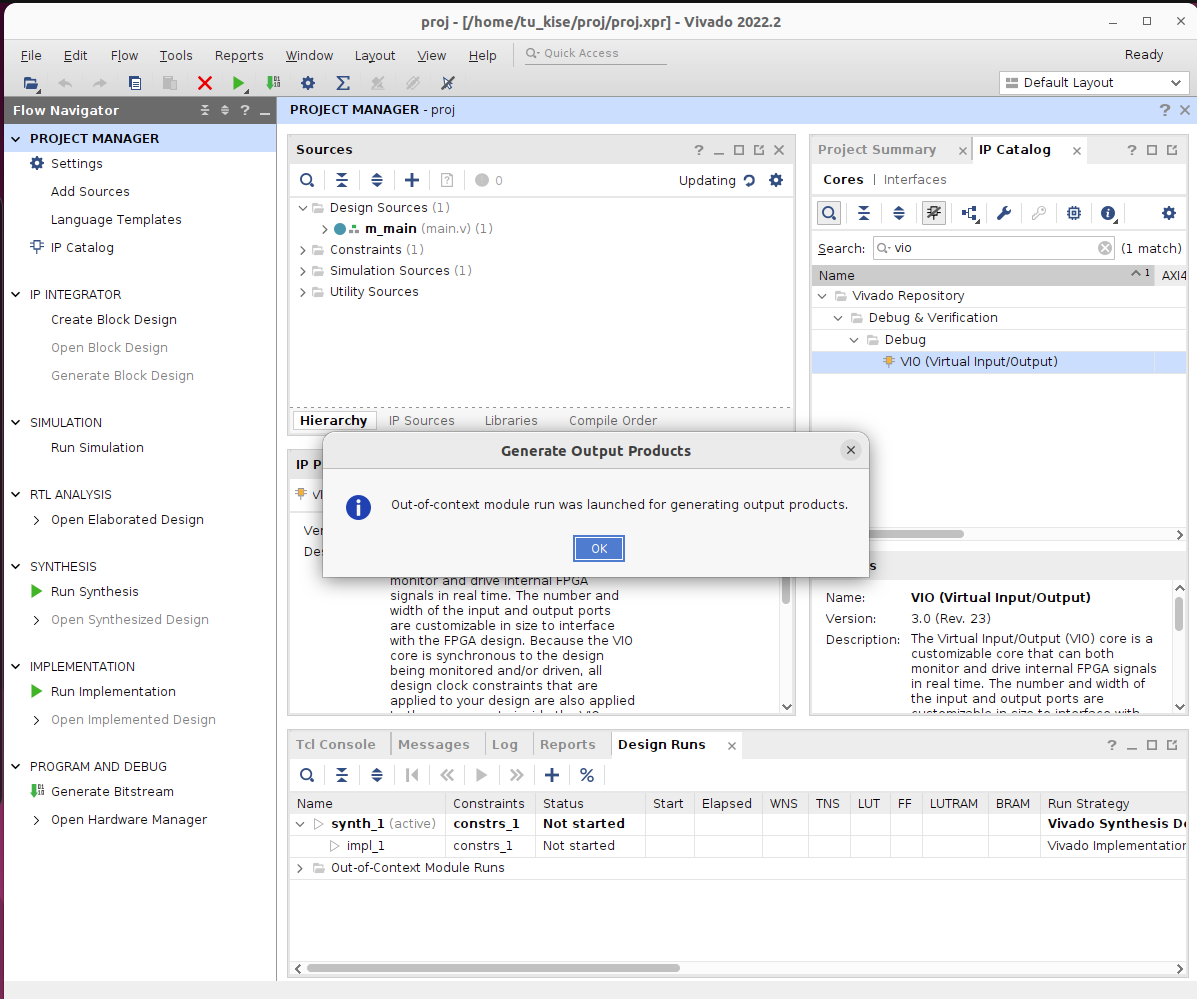Click add sources plus icon in Sources
1197x999 pixels.
[x=412, y=180]
